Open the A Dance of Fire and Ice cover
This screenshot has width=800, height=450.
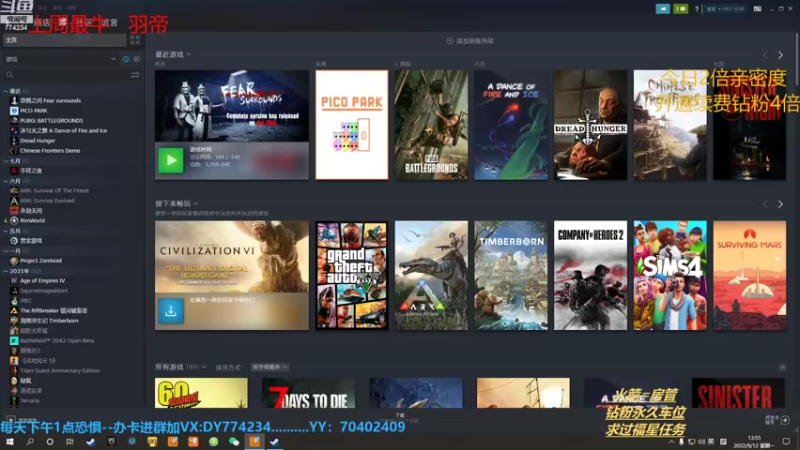(x=511, y=125)
